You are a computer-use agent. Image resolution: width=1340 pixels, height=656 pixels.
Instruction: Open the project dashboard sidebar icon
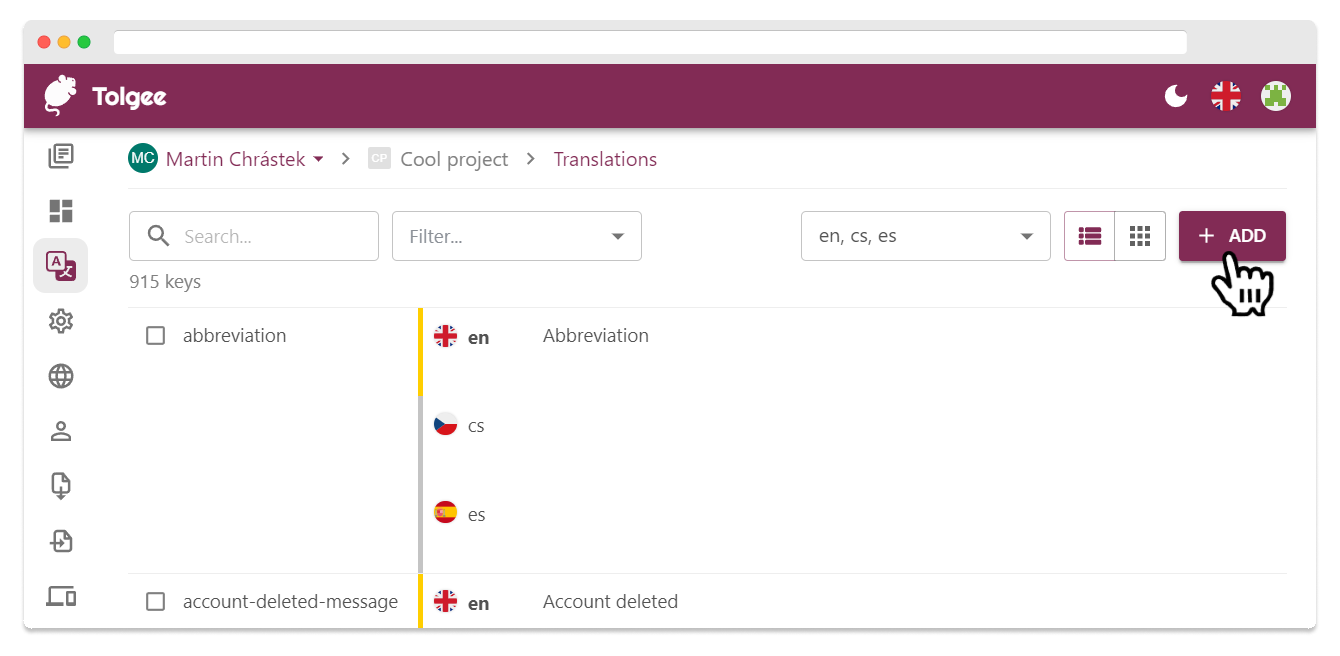(x=61, y=211)
